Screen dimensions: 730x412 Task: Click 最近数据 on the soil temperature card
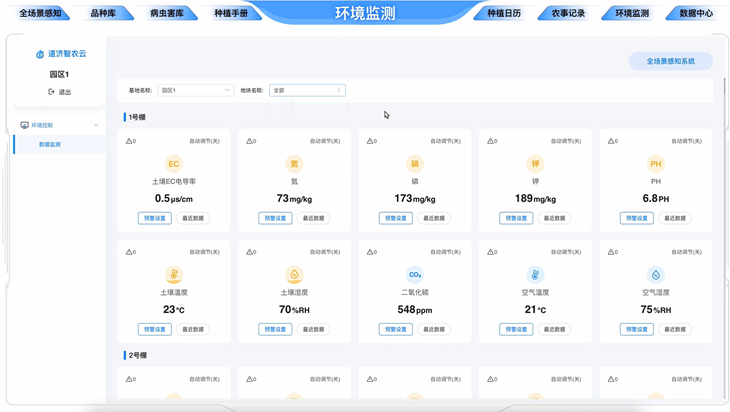pos(193,329)
